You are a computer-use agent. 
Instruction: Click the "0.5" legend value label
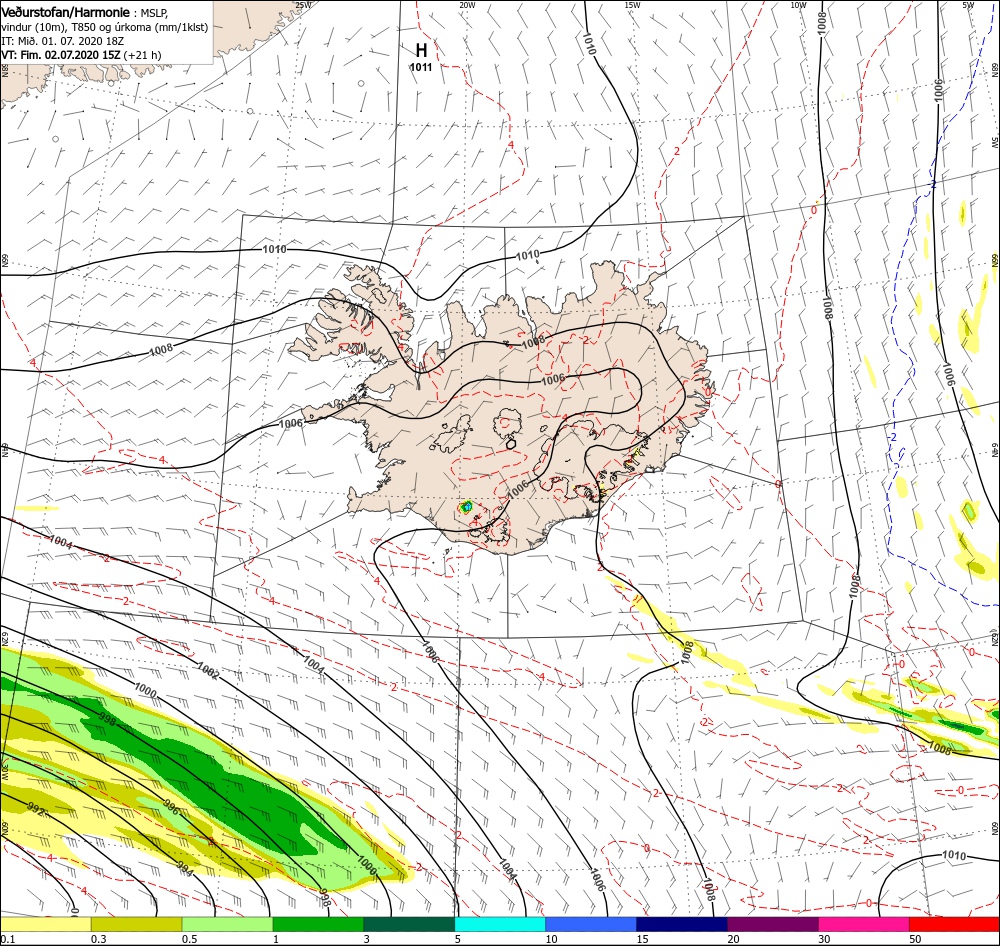click(189, 939)
